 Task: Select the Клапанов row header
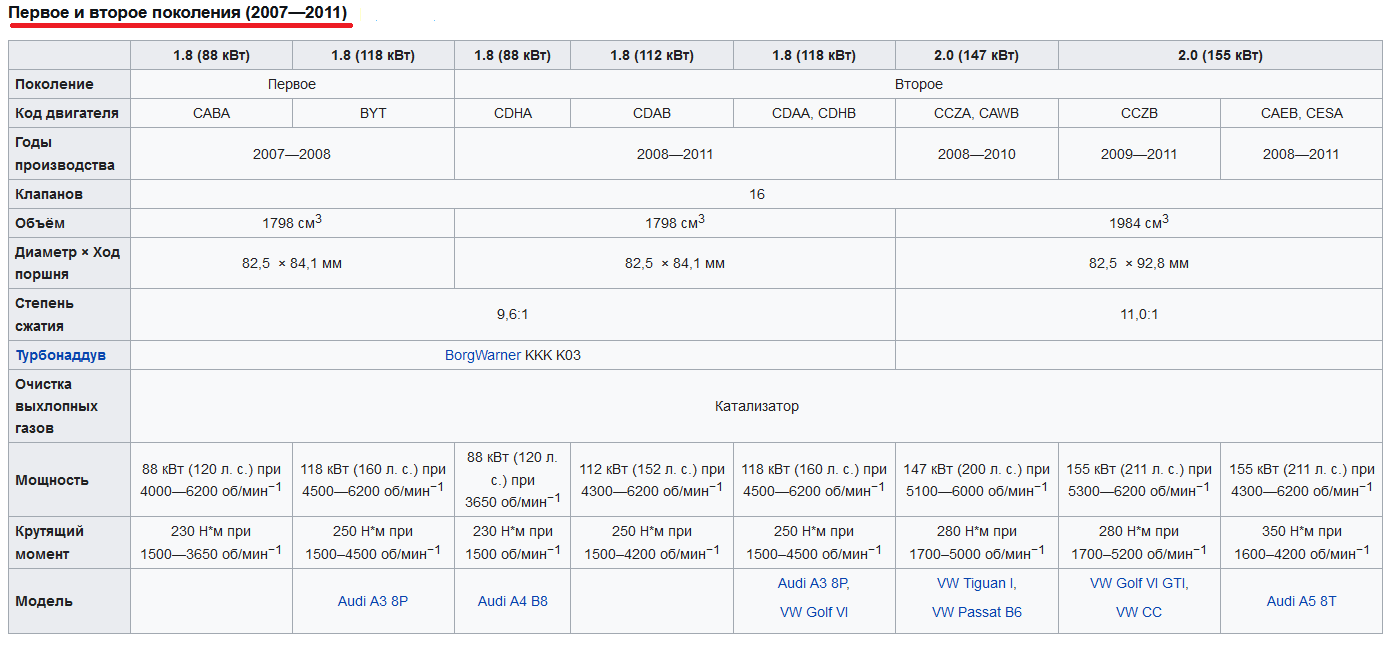[70, 194]
